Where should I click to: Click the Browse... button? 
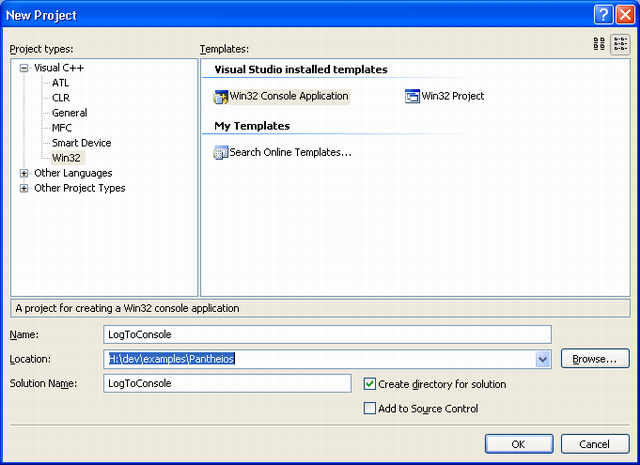pyautogui.click(x=595, y=359)
